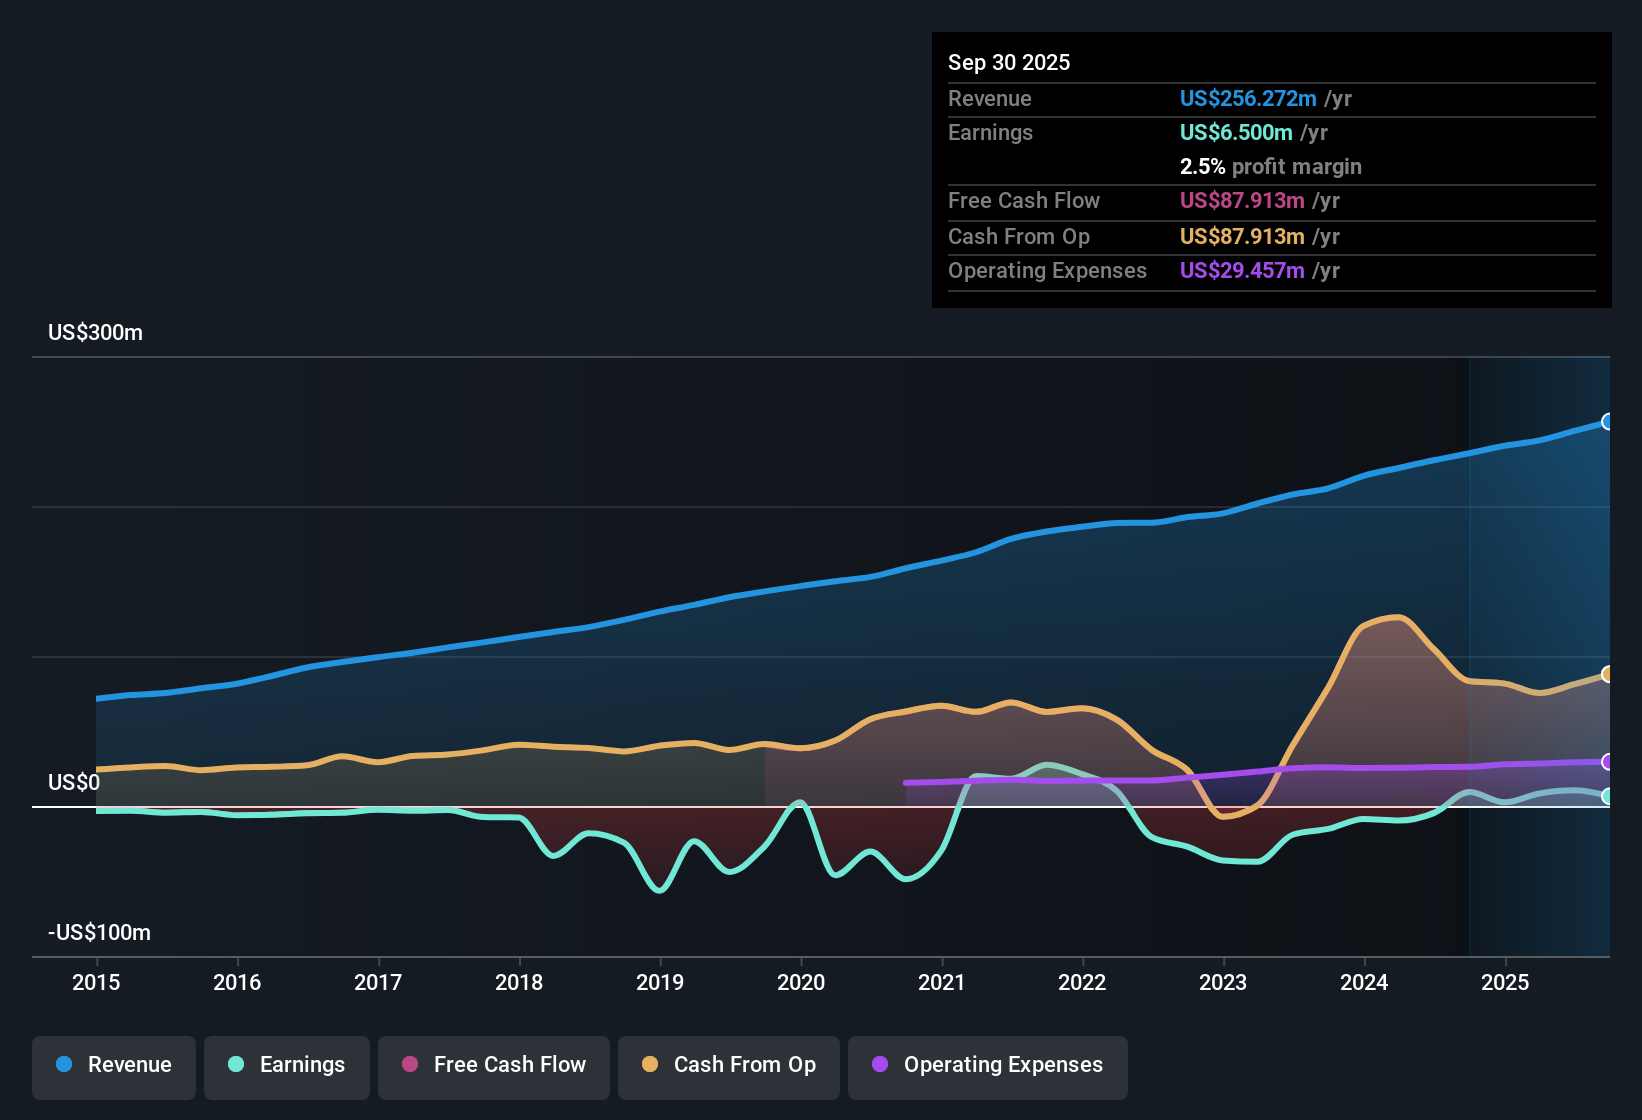Click the blue Revenue legend dot

click(x=62, y=1065)
